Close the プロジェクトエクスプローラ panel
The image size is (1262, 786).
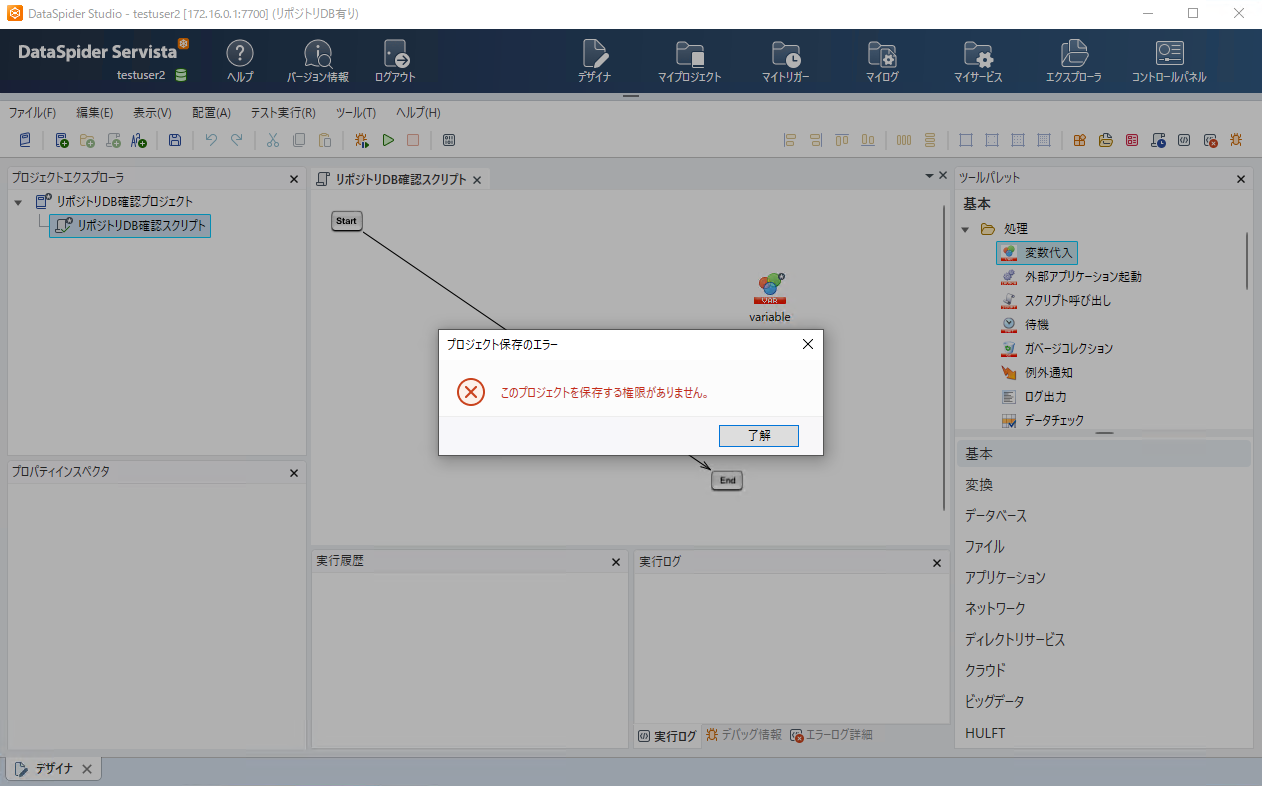(294, 179)
